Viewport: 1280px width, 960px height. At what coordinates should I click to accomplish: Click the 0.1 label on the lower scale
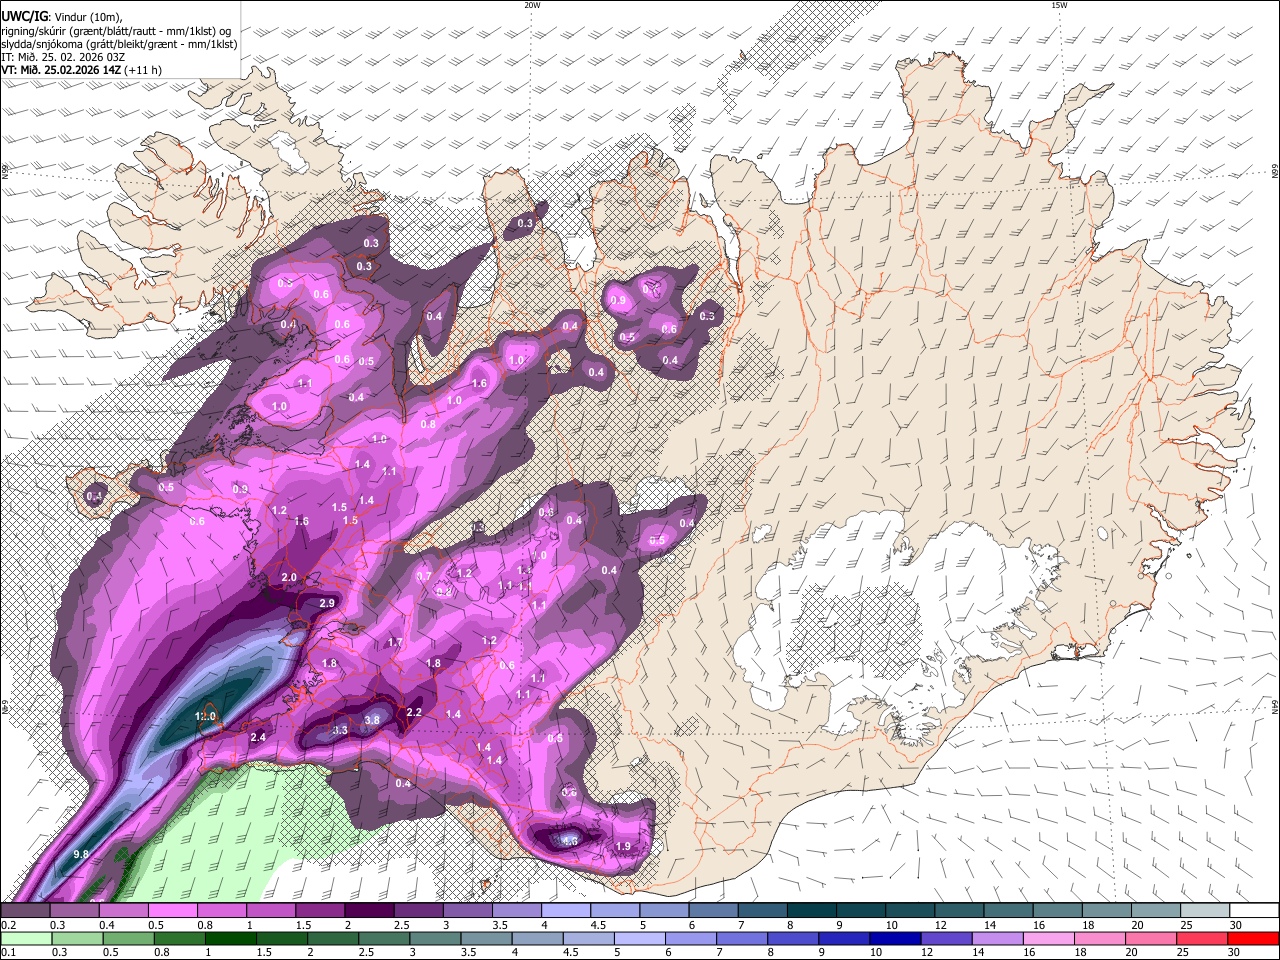point(8,953)
